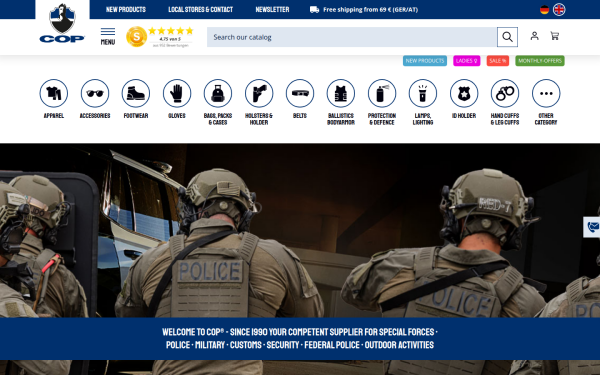Image resolution: width=600 pixels, height=375 pixels.
Task: Open the shopping cart icon
Action: pos(554,36)
